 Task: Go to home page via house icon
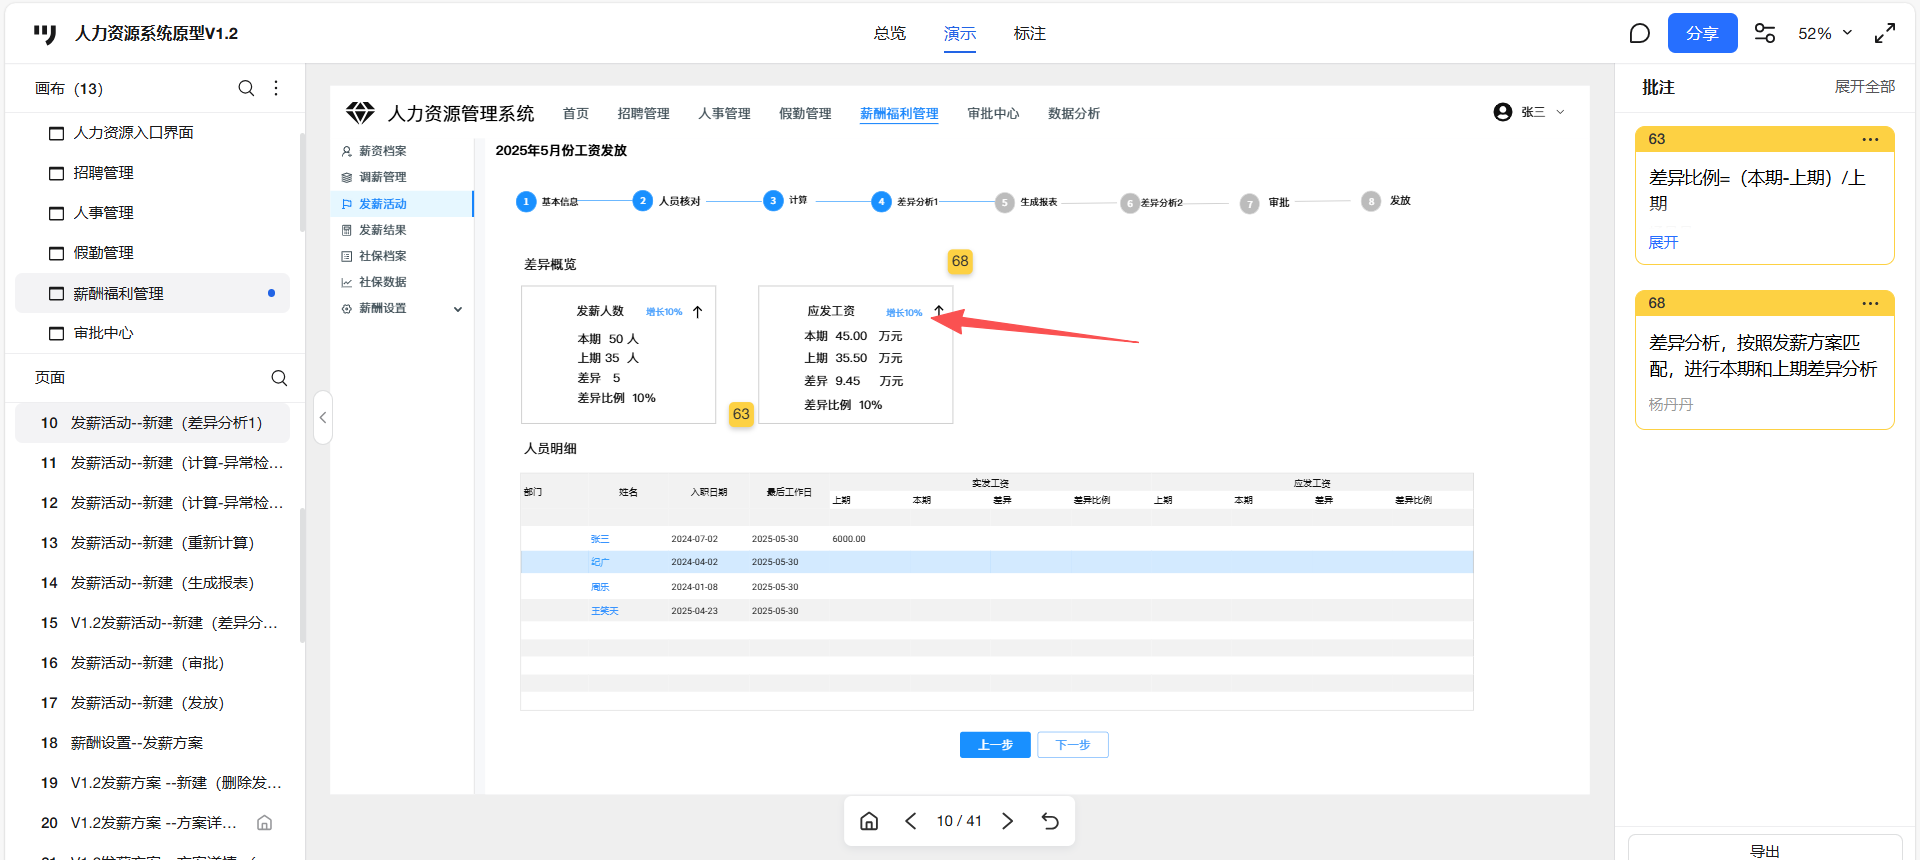869,821
